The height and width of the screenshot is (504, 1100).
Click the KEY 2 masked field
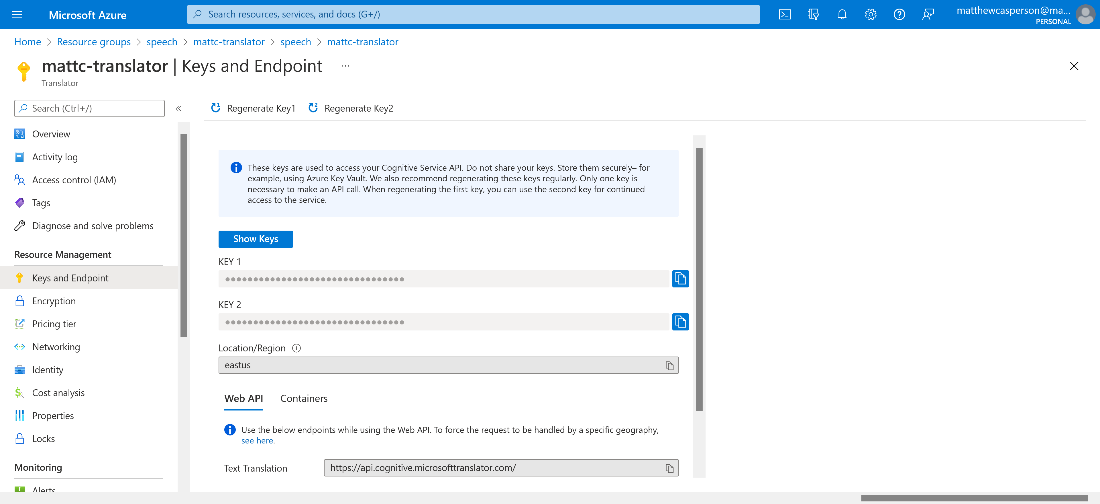tap(444, 321)
